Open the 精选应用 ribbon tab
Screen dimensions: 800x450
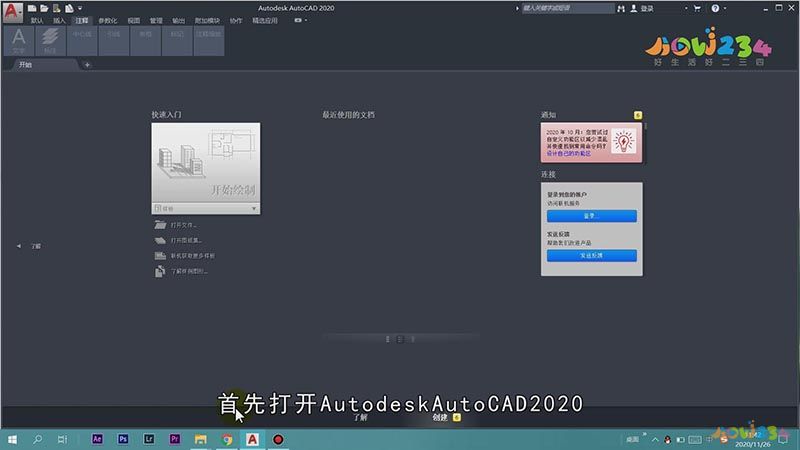click(265, 20)
